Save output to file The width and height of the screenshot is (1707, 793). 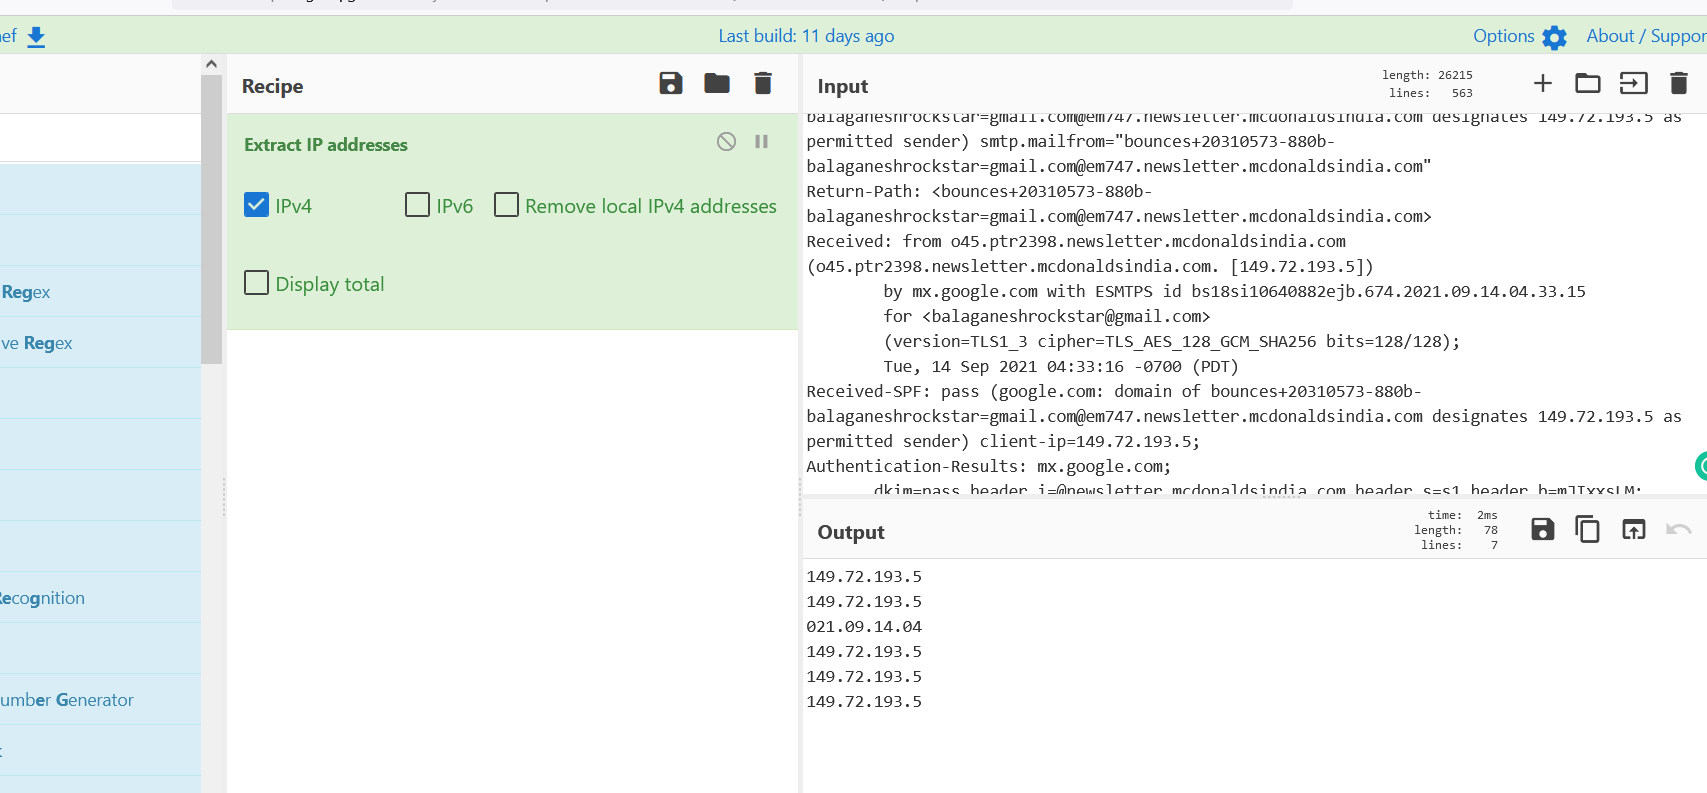coord(1542,529)
